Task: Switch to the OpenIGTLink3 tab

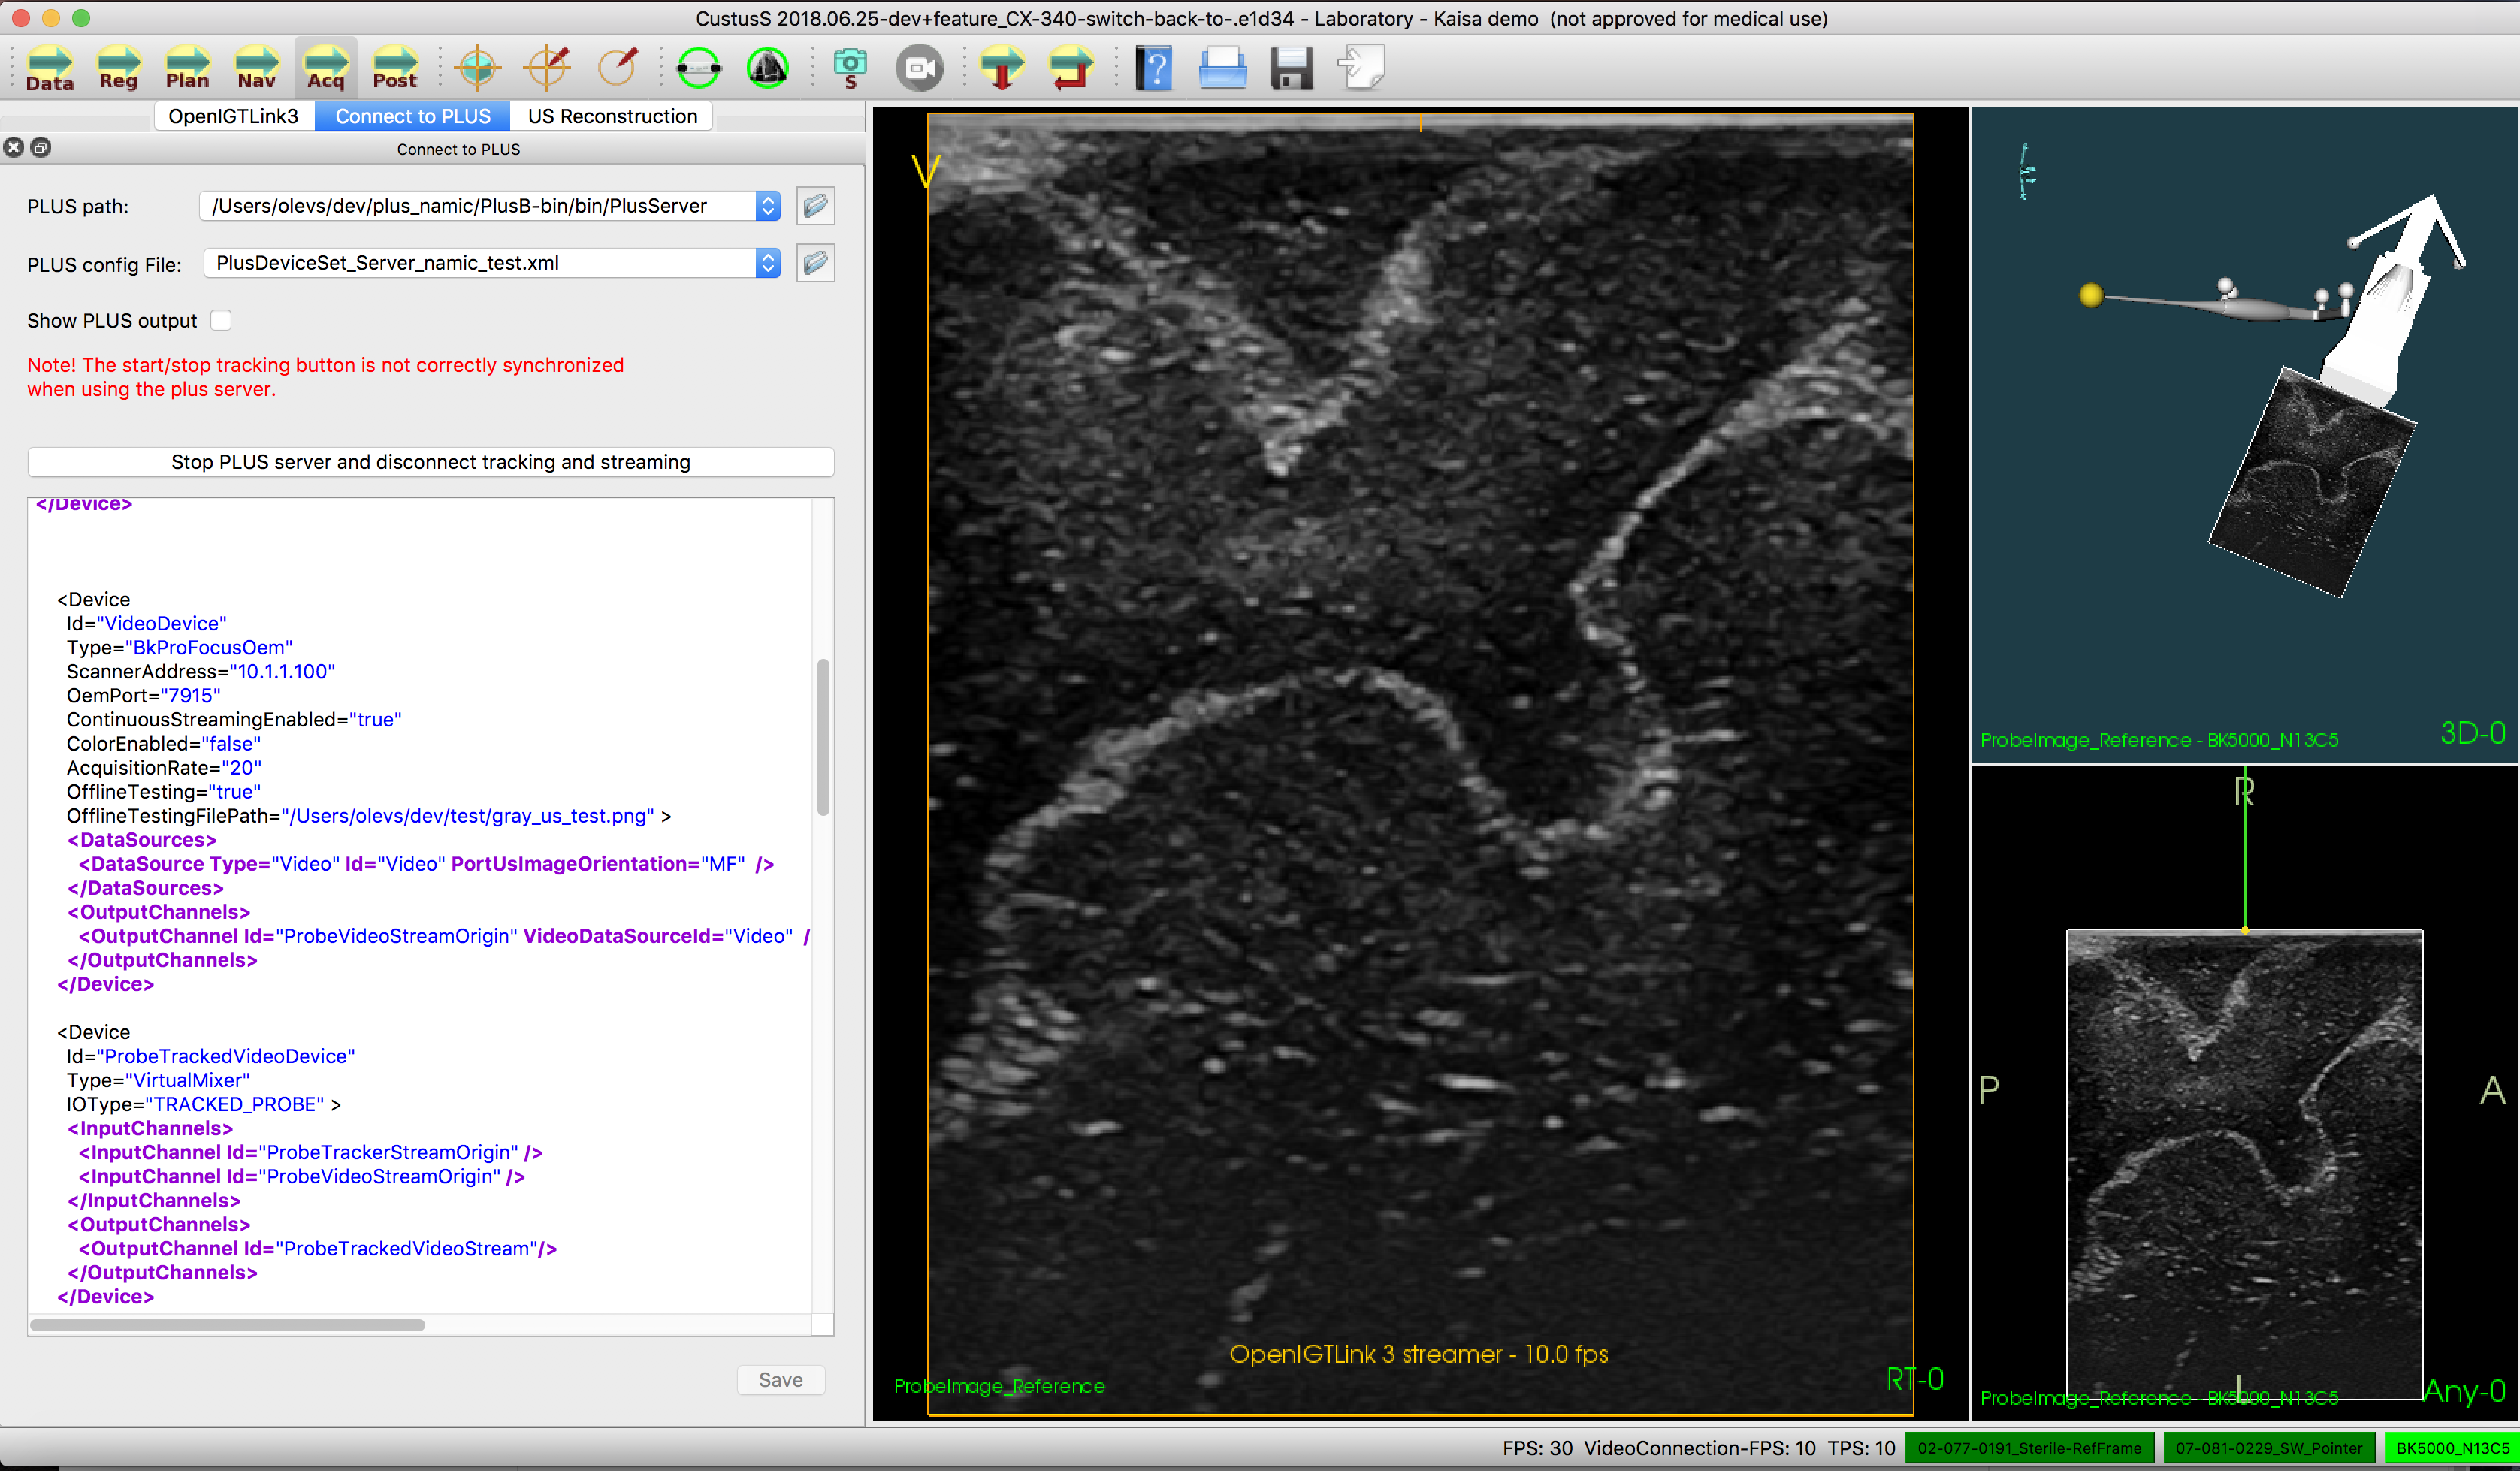Action: [233, 116]
